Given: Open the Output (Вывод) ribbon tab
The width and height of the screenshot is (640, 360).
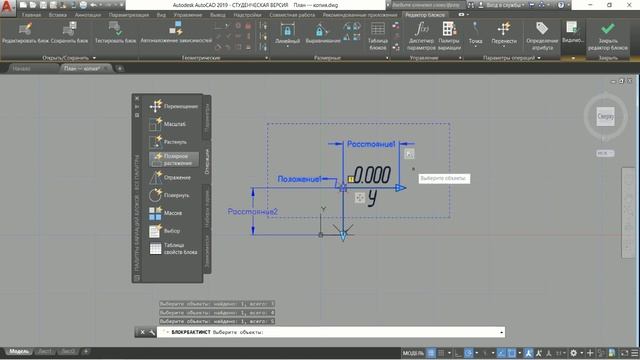Looking at the screenshot, I should click(218, 15).
